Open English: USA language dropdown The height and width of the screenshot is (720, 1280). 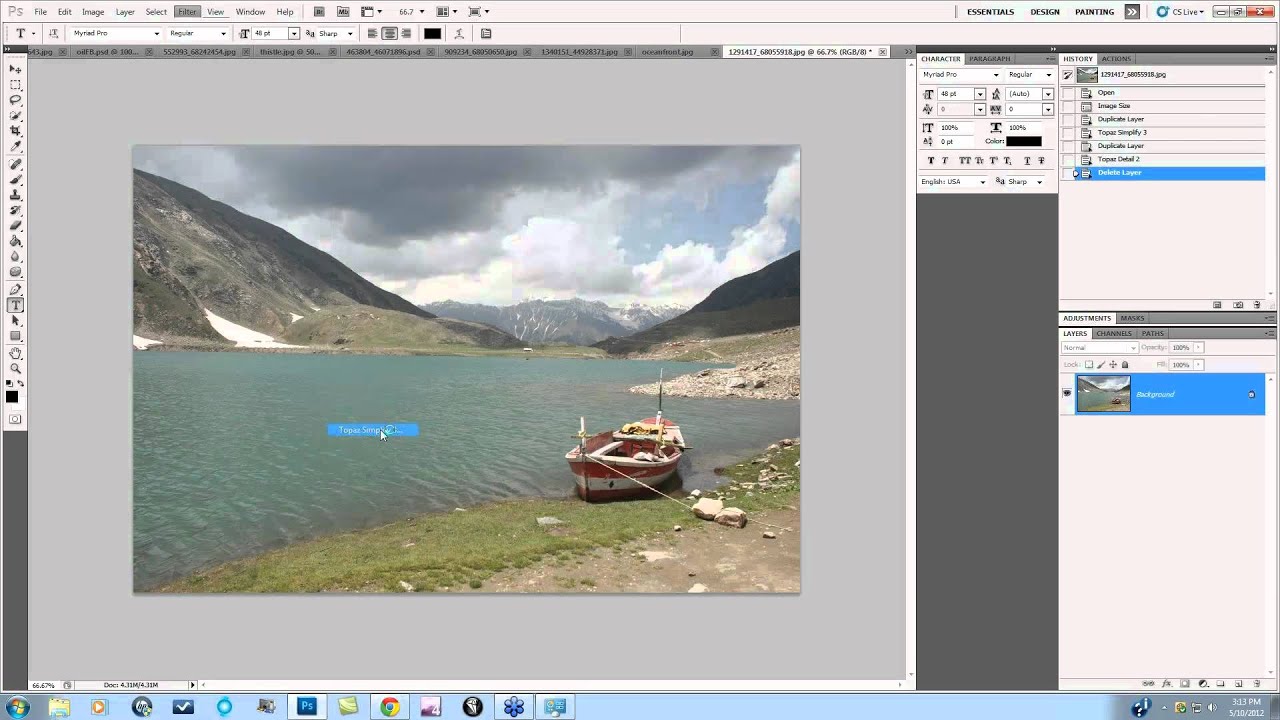pyautogui.click(x=982, y=182)
